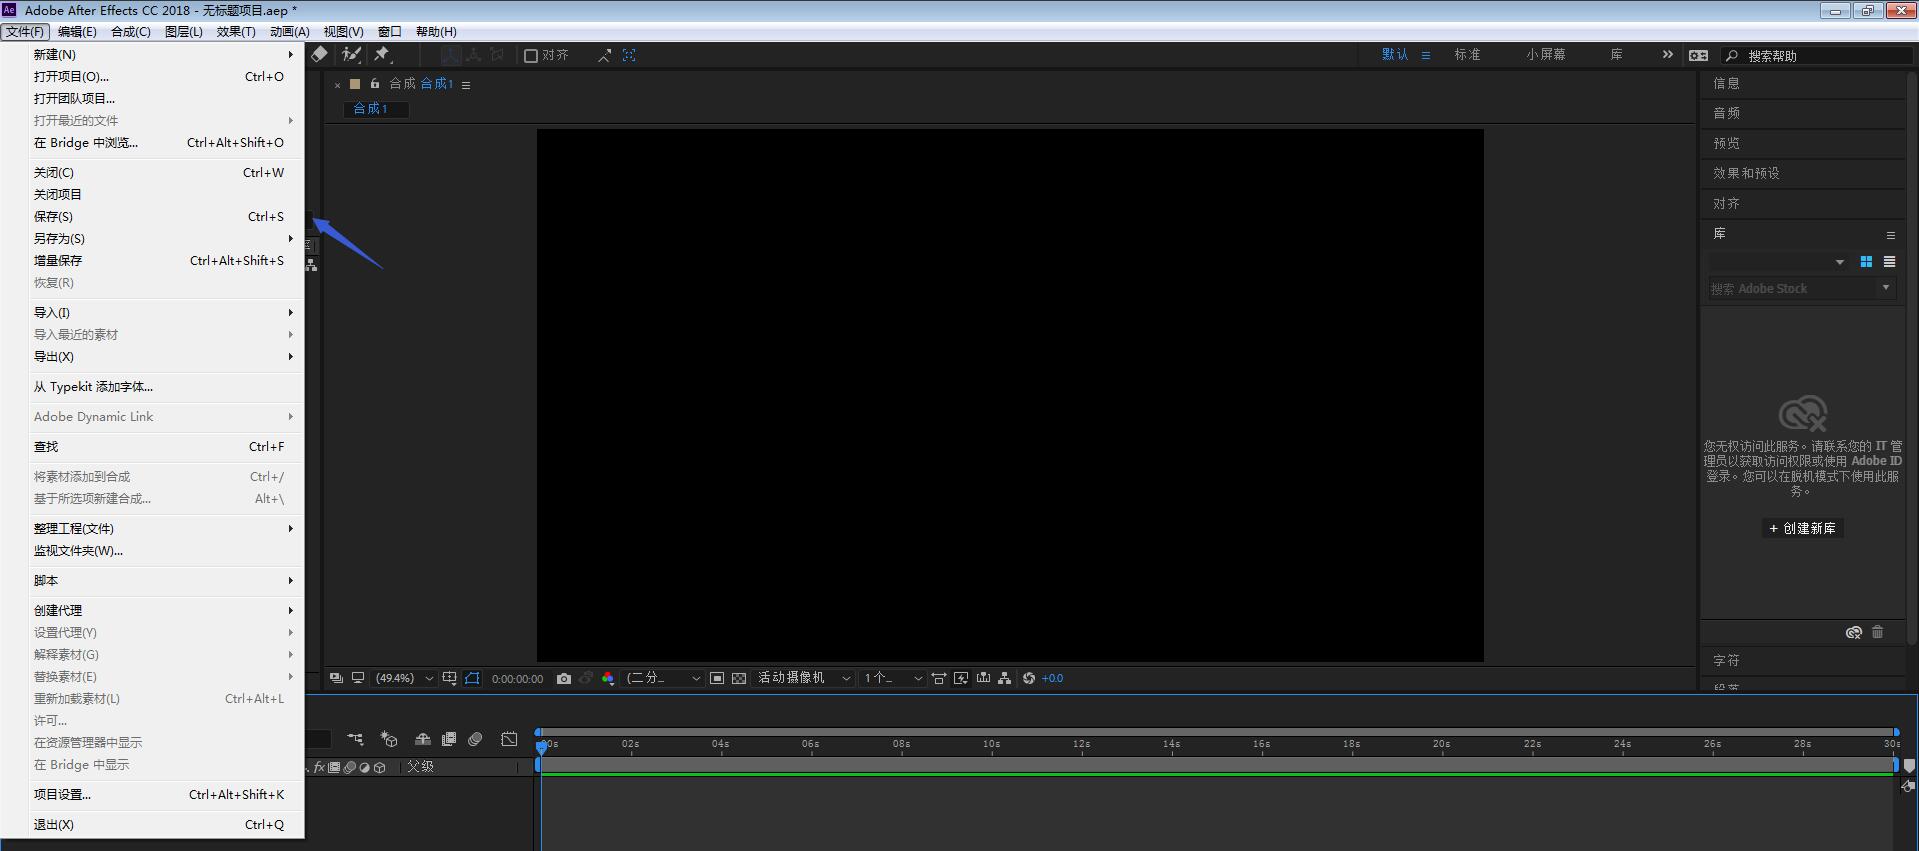1919x851 pixels.
Task: Toggle the composition viewer lock
Action: click(375, 84)
